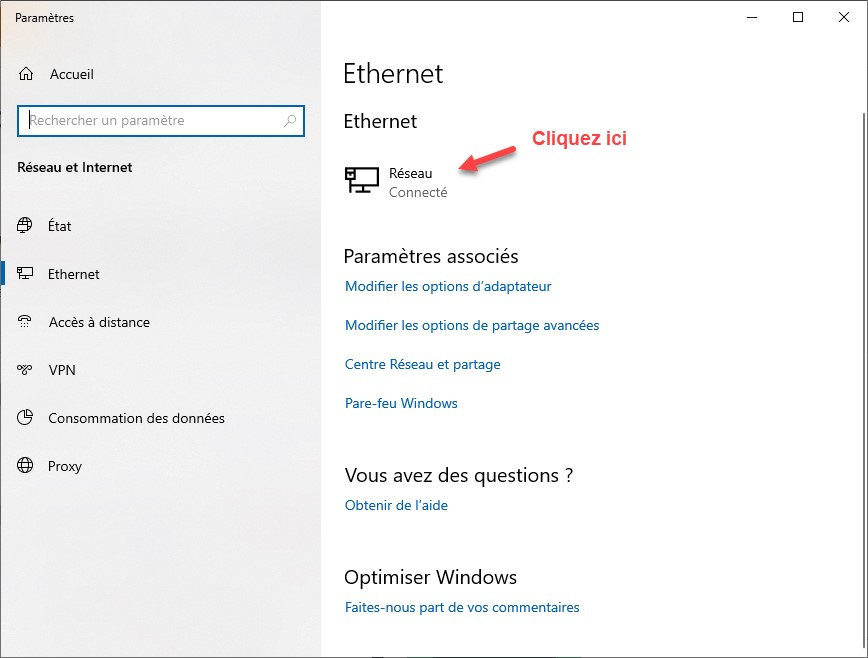Click the search magnifier icon
Image resolution: width=868 pixels, height=658 pixels.
pos(291,121)
